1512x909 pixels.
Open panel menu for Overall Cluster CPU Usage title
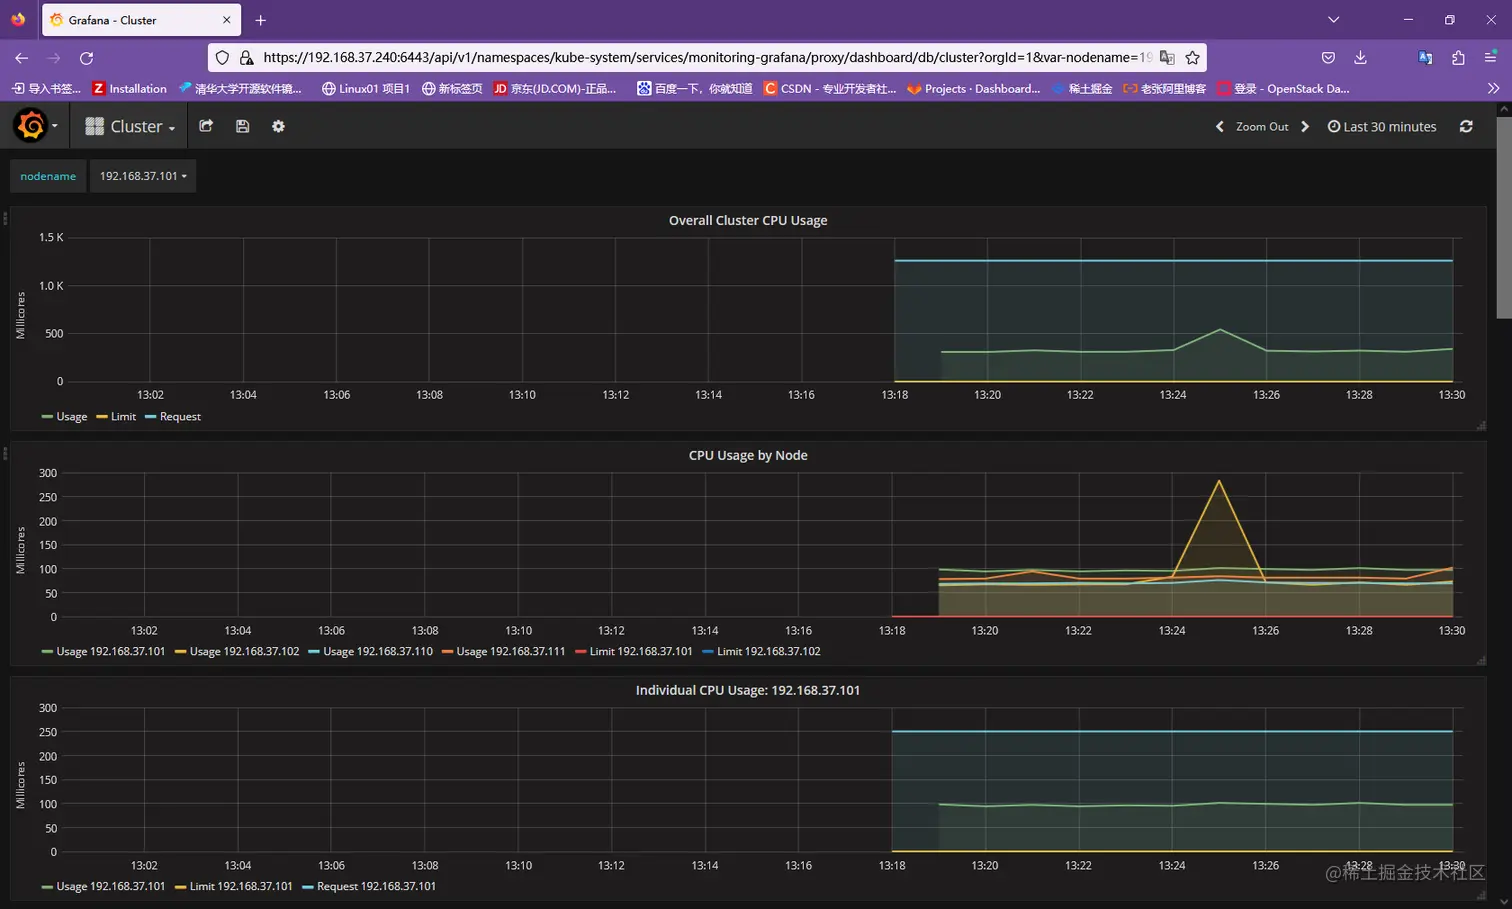click(748, 221)
